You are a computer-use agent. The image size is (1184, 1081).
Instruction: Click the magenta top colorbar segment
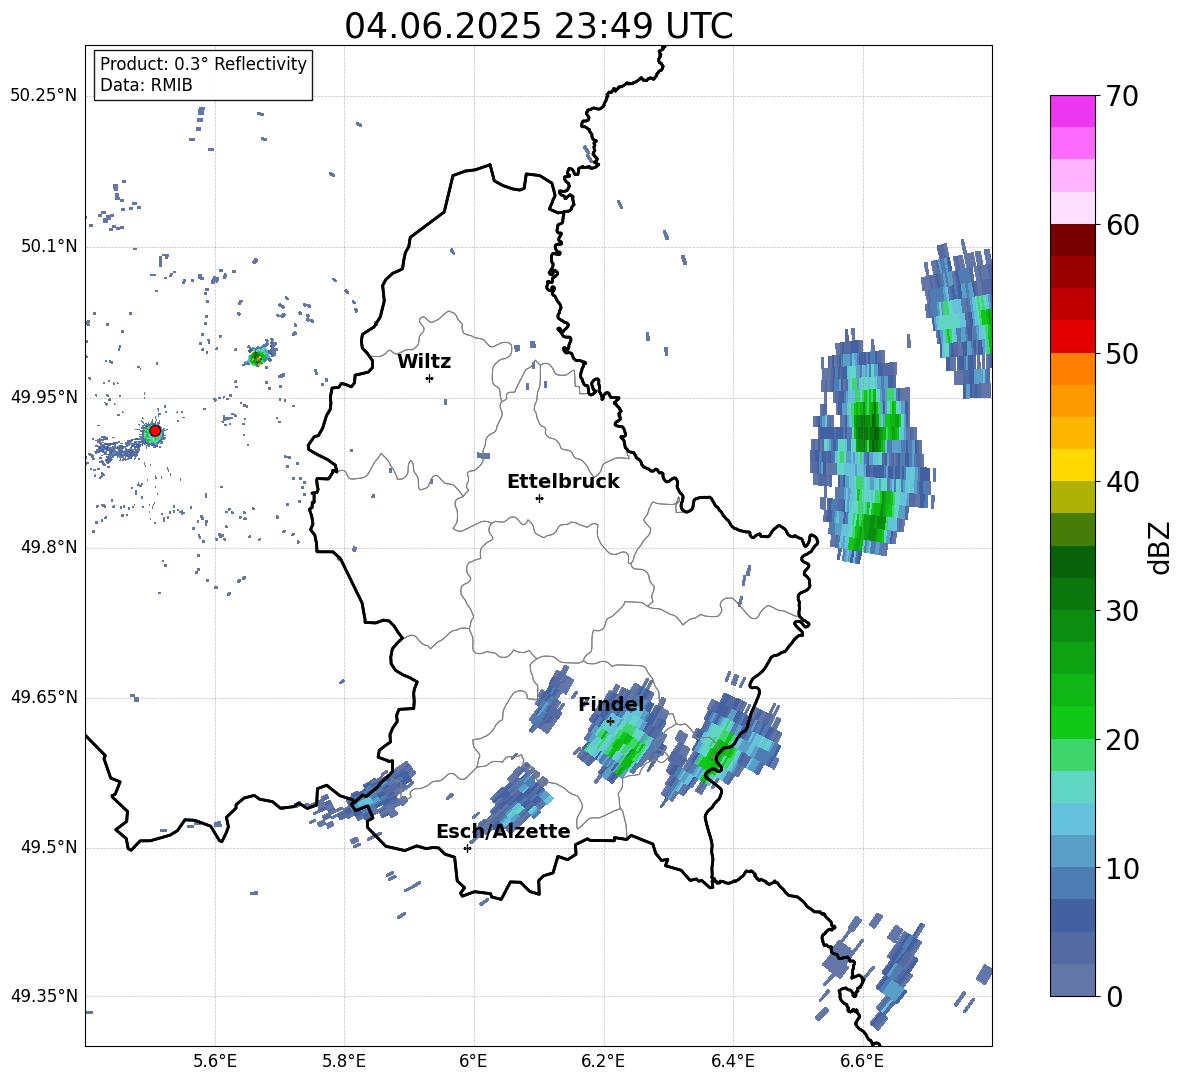tap(1072, 111)
